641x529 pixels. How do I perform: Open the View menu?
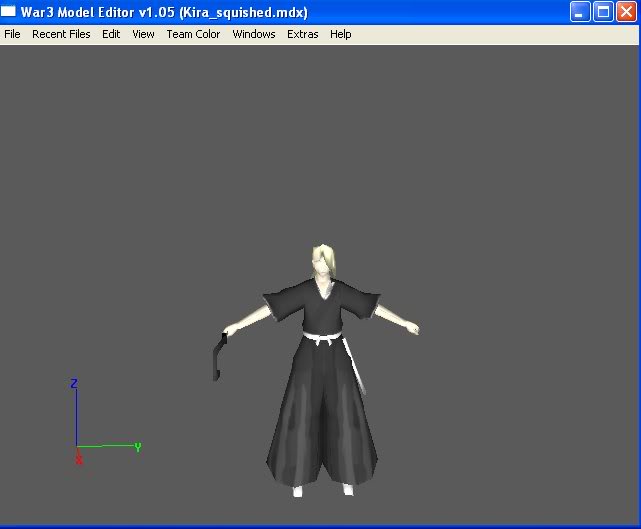point(143,34)
